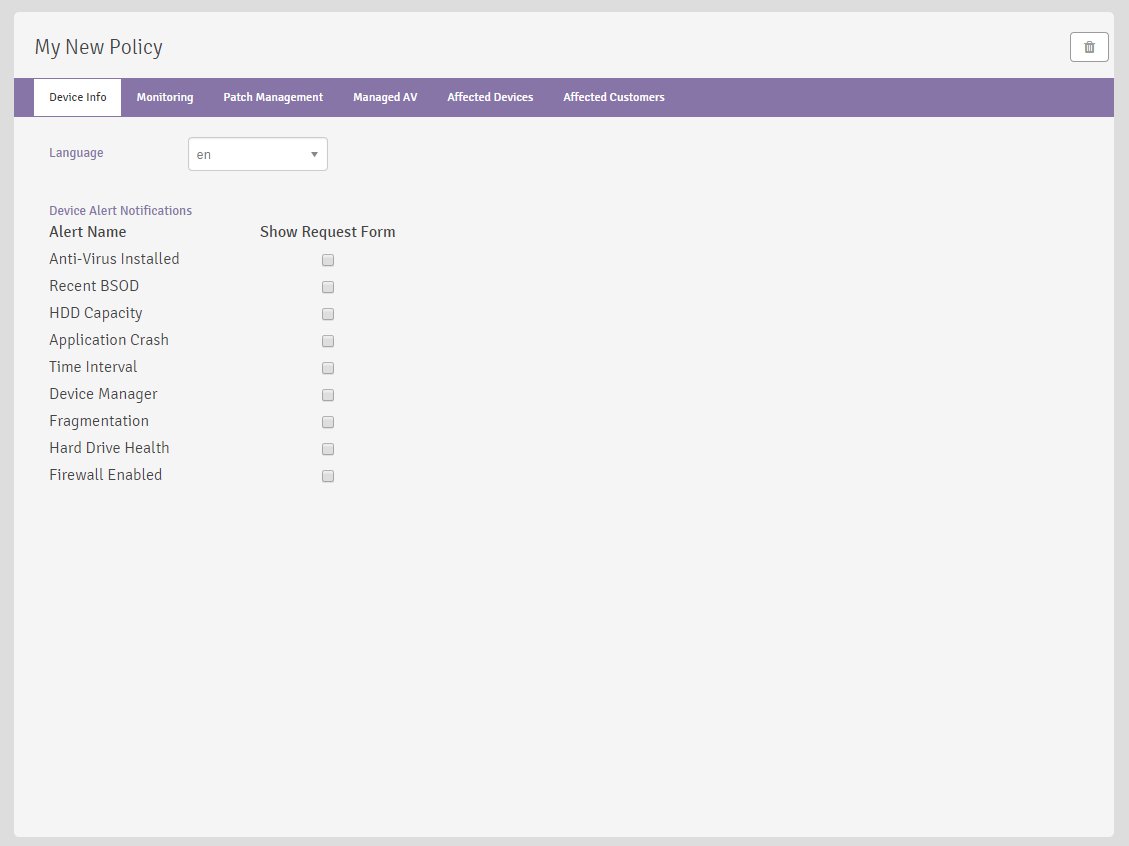Image resolution: width=1129 pixels, height=846 pixels.
Task: Click the Hard Drive Health alert name
Action: pos(109,448)
